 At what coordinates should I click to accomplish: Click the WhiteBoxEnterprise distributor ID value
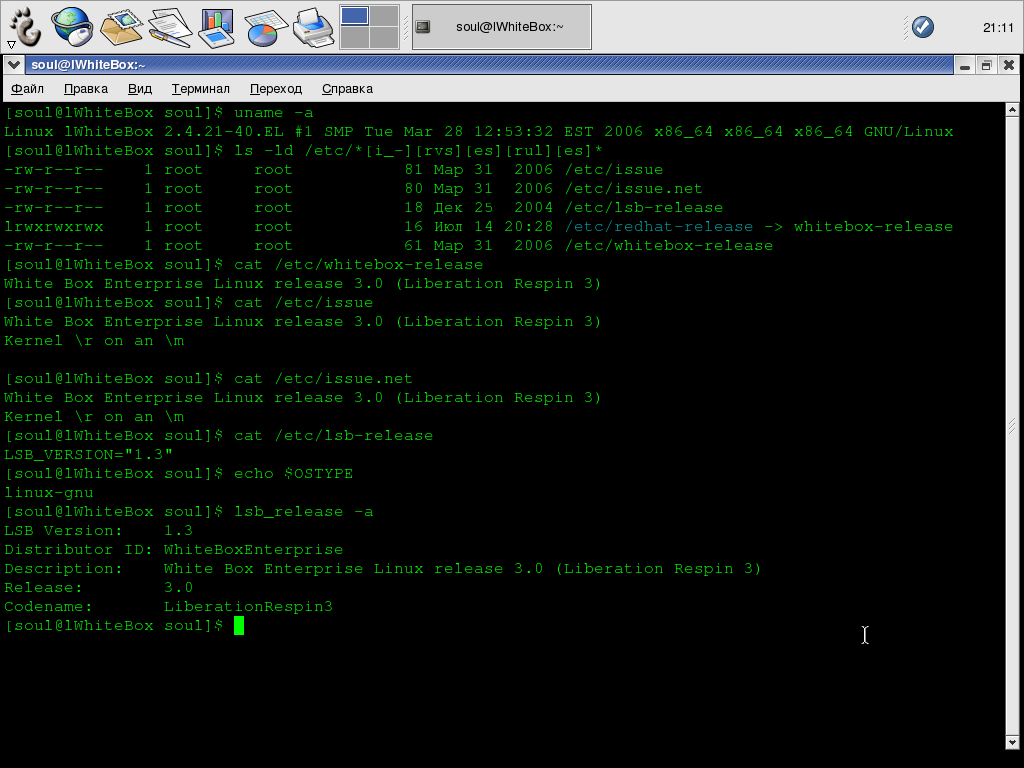(x=253, y=550)
